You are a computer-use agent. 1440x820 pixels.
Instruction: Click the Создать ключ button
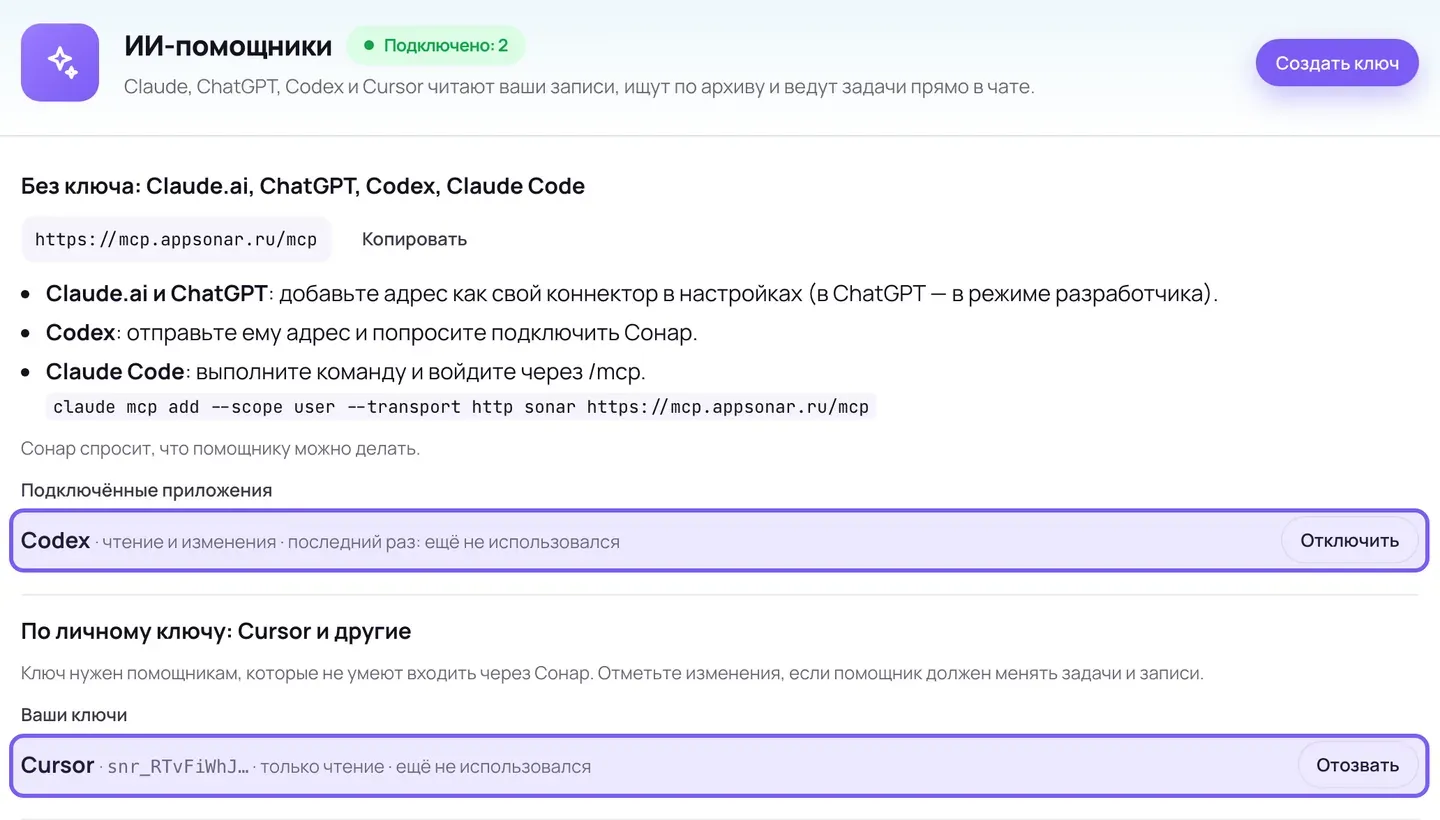click(x=1337, y=63)
